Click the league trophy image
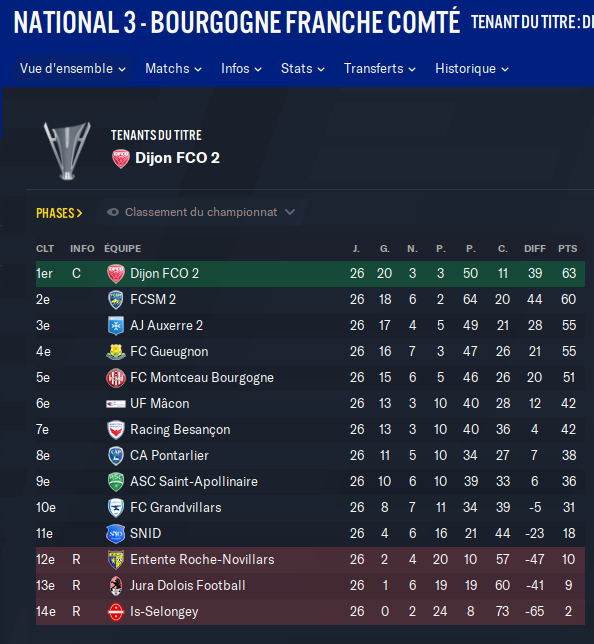The width and height of the screenshot is (594, 644). 67,151
